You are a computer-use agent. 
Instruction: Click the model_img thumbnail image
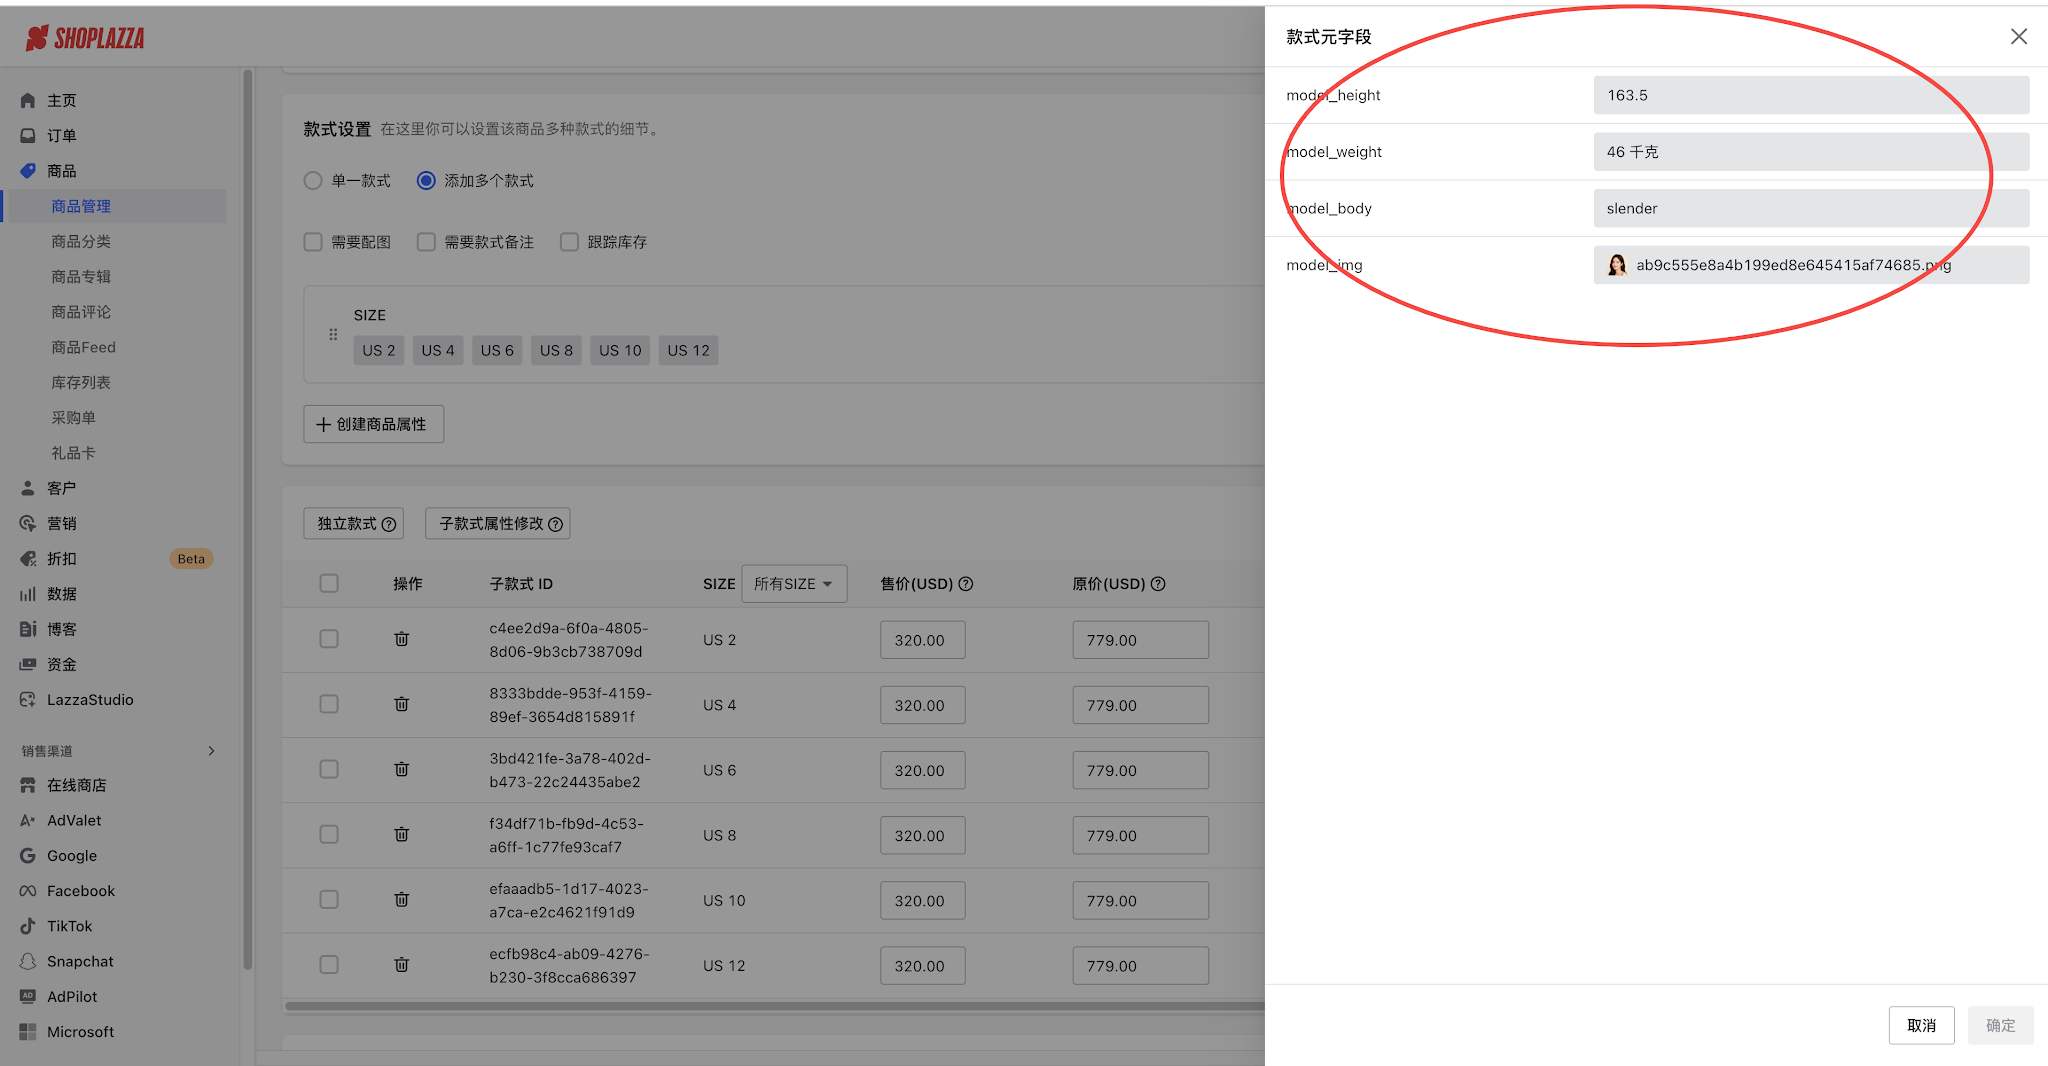click(1617, 265)
